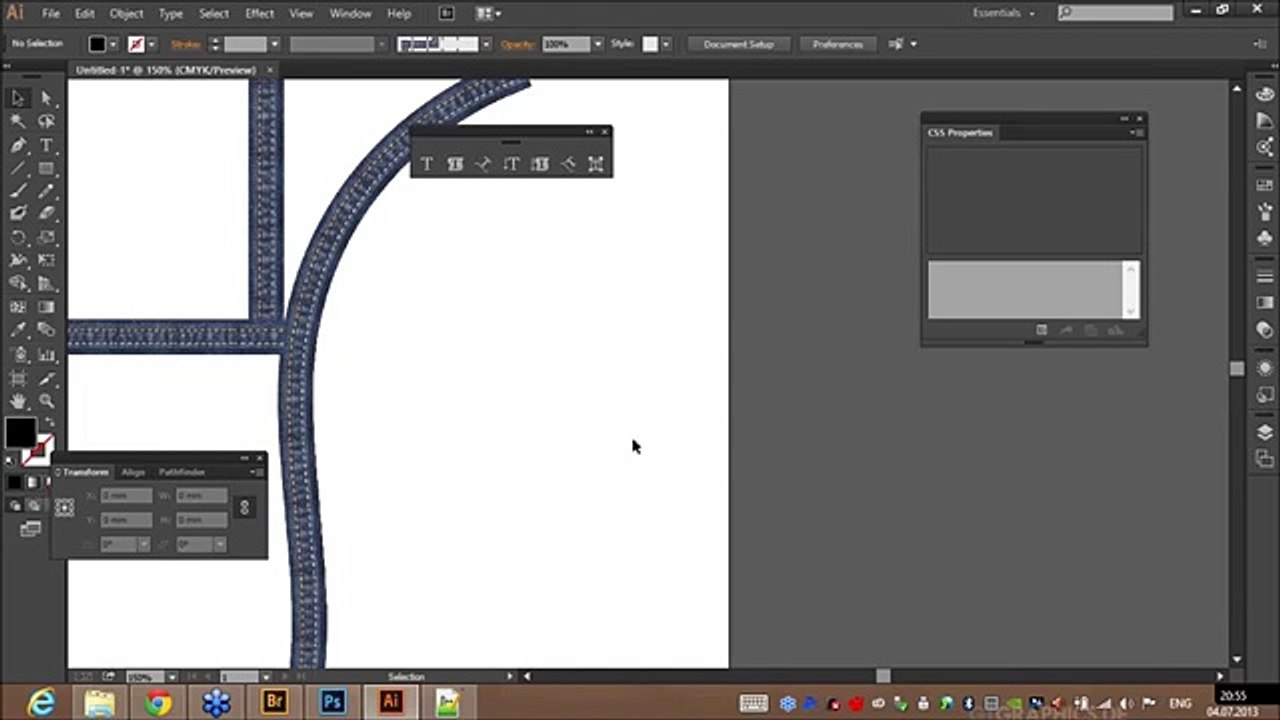The width and height of the screenshot is (1280, 720).
Task: Select the Rotate tool
Action: pyautogui.click(x=18, y=237)
